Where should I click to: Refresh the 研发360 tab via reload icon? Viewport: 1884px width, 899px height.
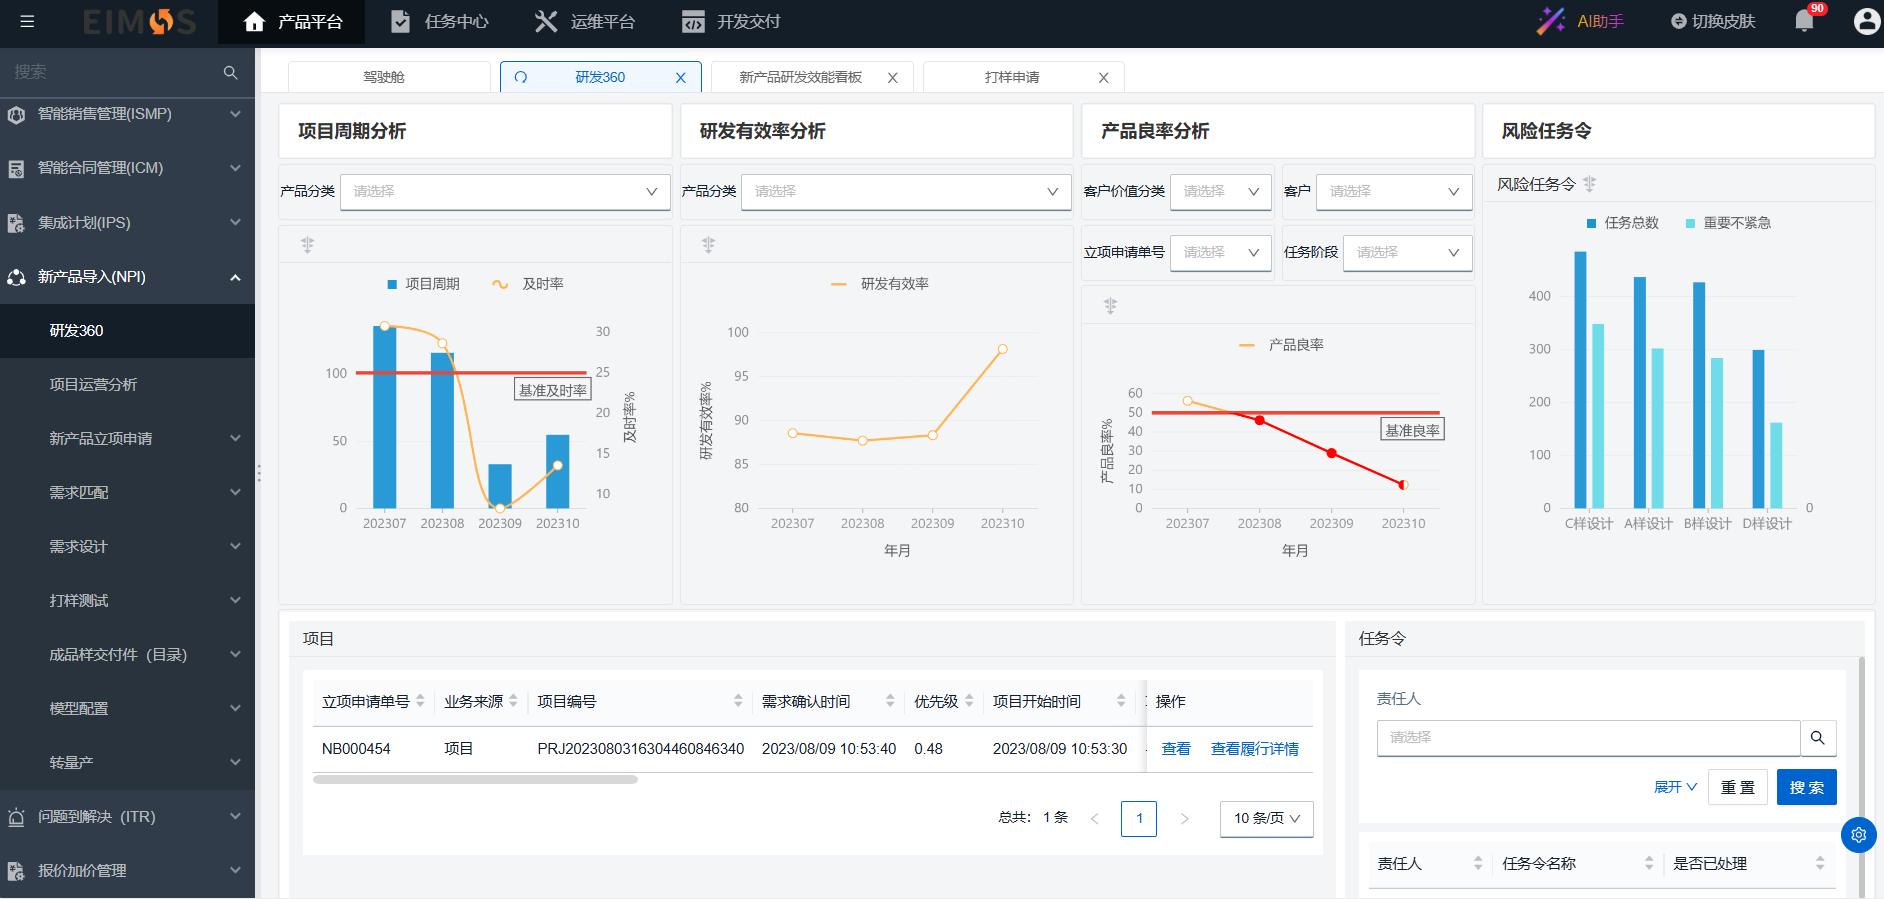point(521,77)
